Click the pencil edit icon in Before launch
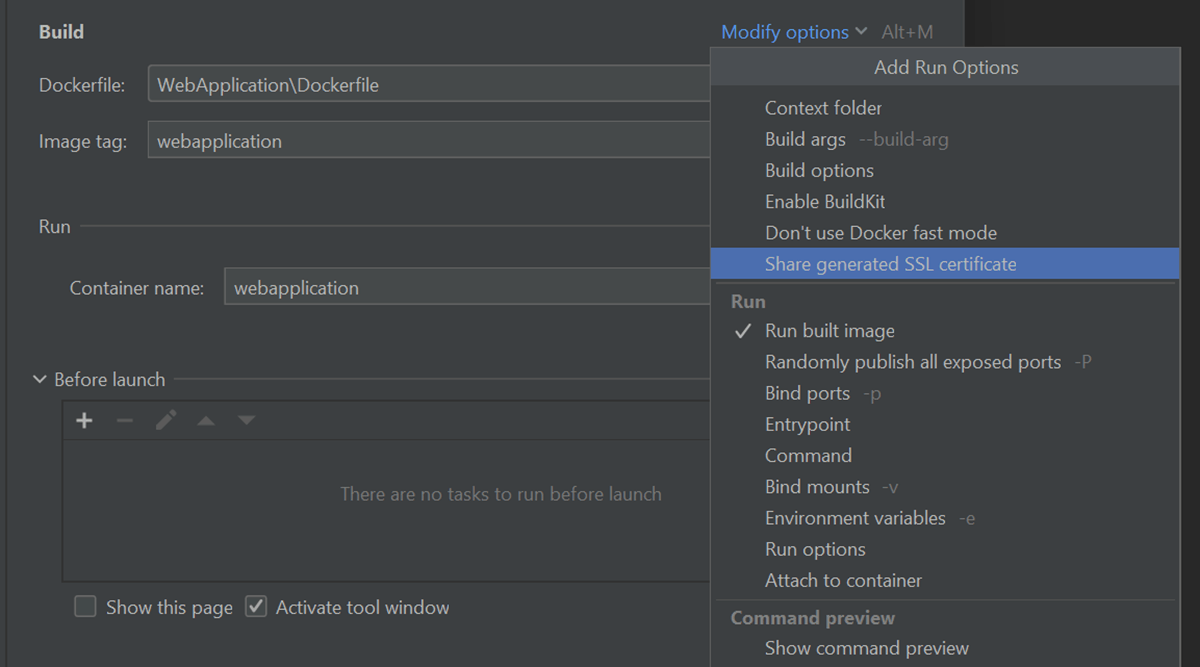1200x667 pixels. point(166,421)
